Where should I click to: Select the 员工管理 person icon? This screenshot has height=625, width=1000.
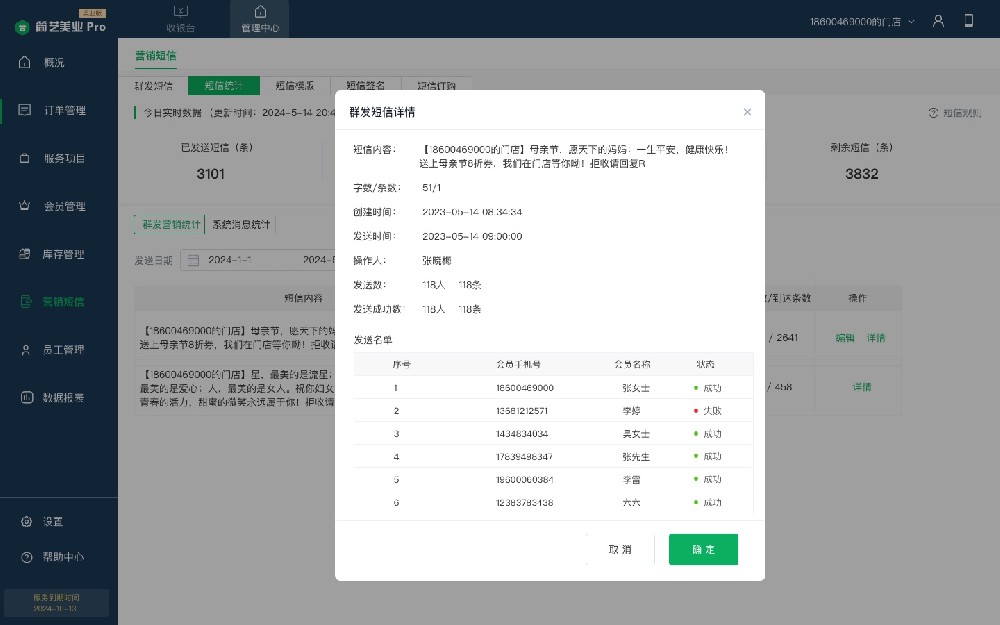[x=26, y=350]
